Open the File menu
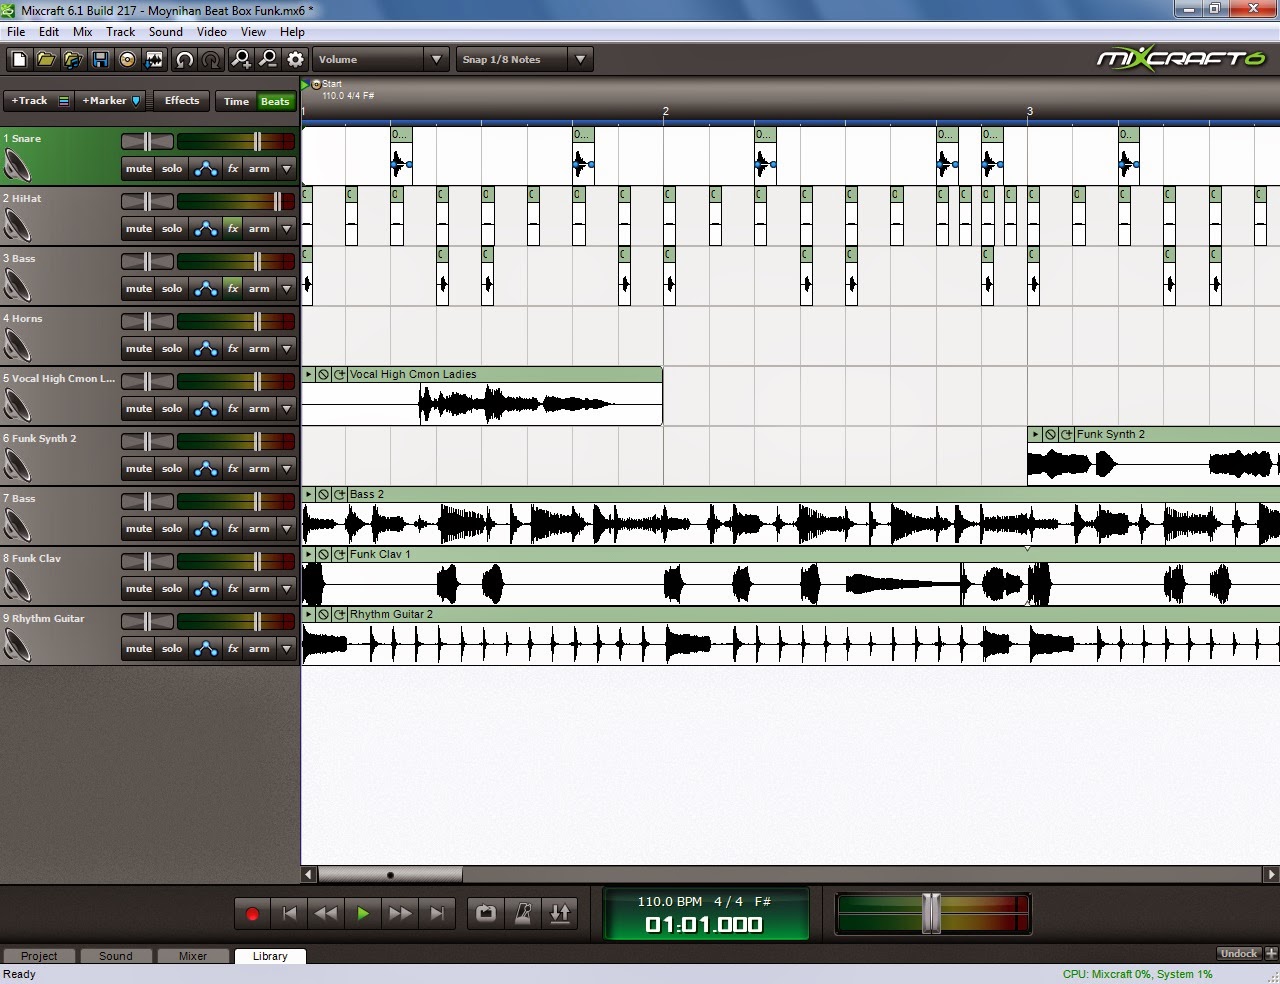1280x984 pixels. [x=16, y=32]
